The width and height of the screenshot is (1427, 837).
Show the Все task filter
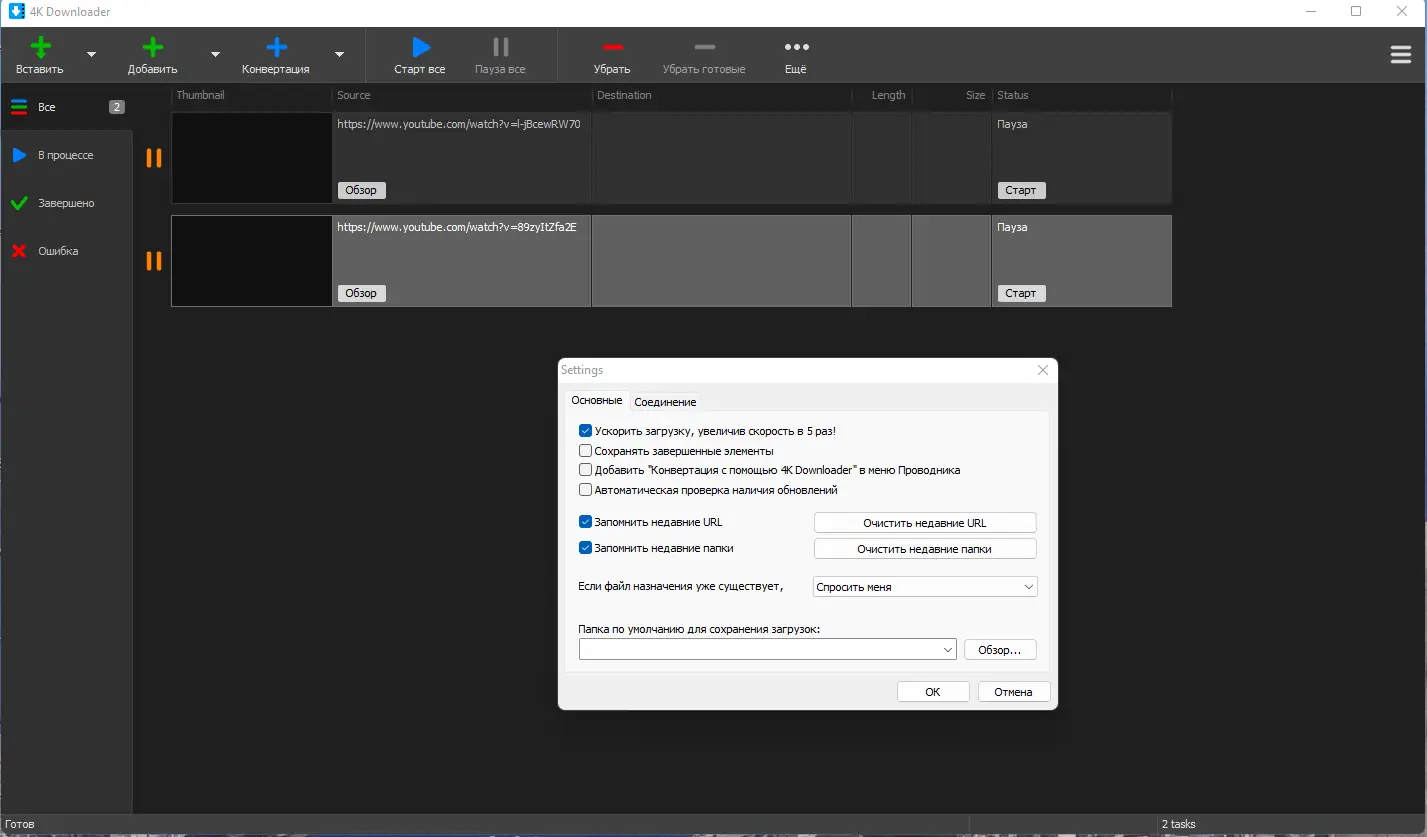66,107
